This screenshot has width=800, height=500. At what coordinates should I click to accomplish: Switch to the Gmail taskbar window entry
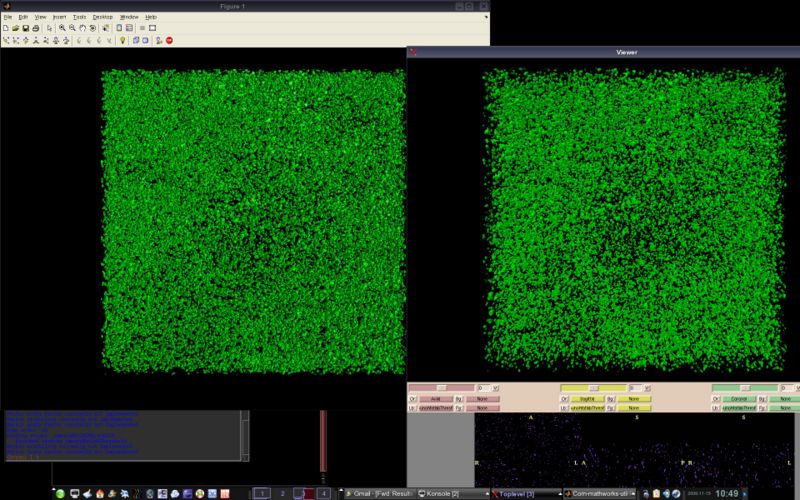(x=380, y=493)
